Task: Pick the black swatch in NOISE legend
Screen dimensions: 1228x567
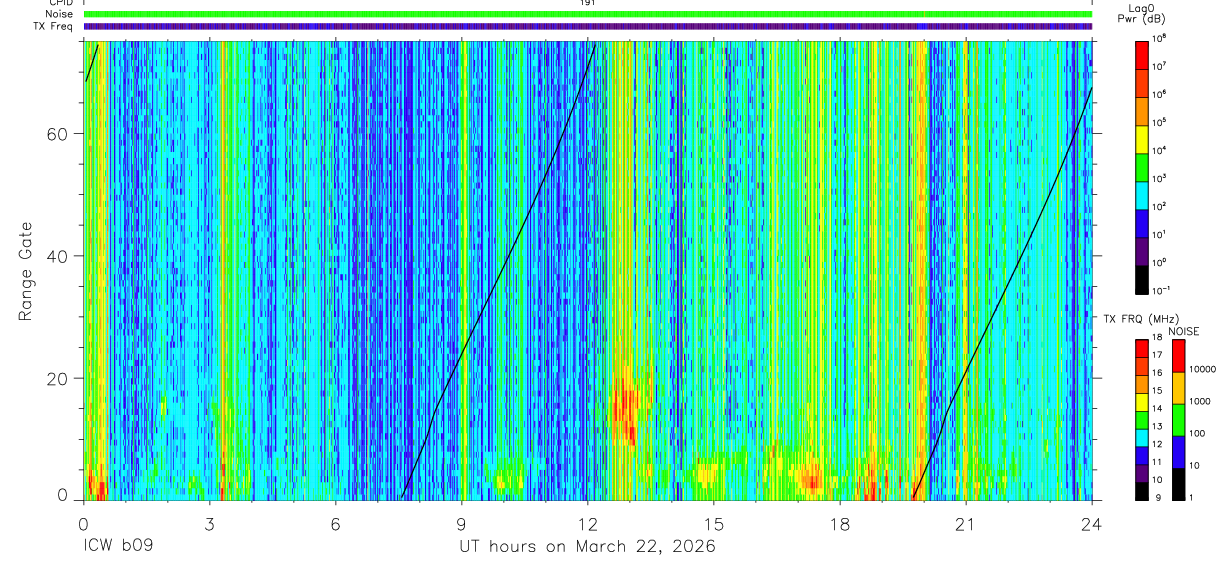Action: pos(1178,484)
